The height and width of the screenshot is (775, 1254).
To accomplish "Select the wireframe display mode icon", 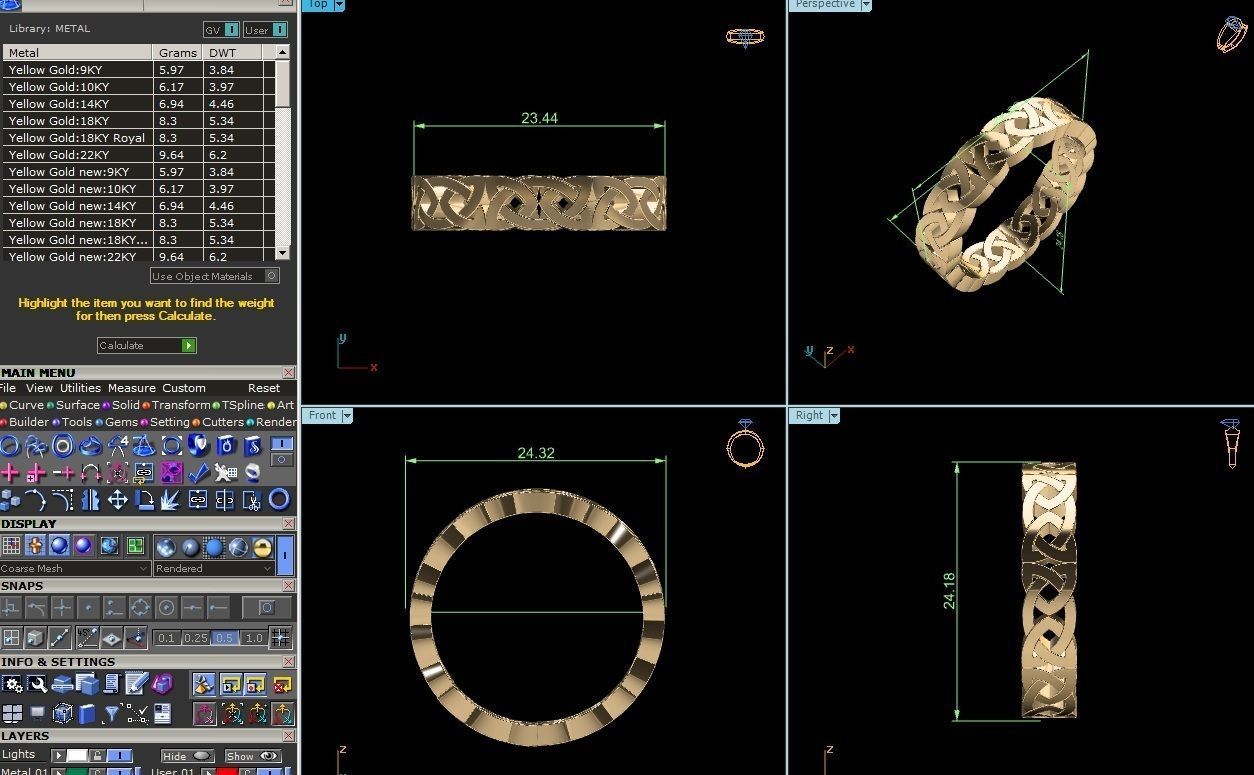I will point(14,546).
